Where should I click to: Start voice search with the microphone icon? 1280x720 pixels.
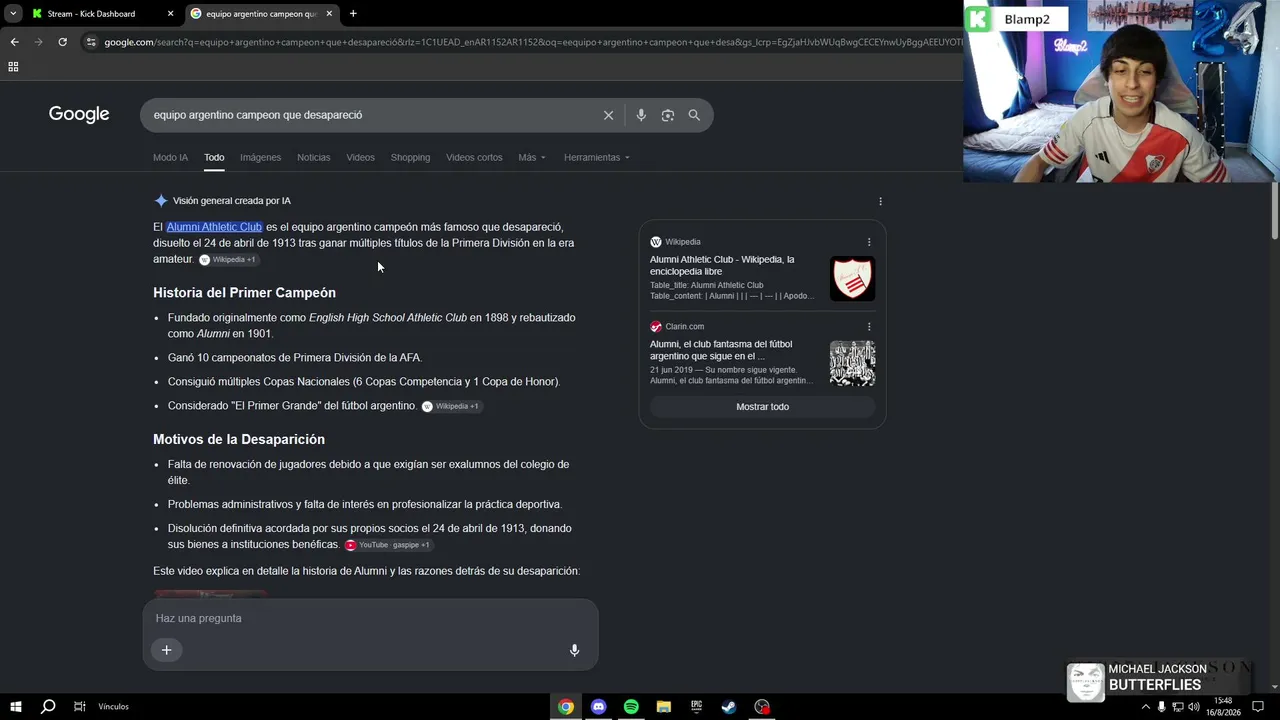pos(641,115)
